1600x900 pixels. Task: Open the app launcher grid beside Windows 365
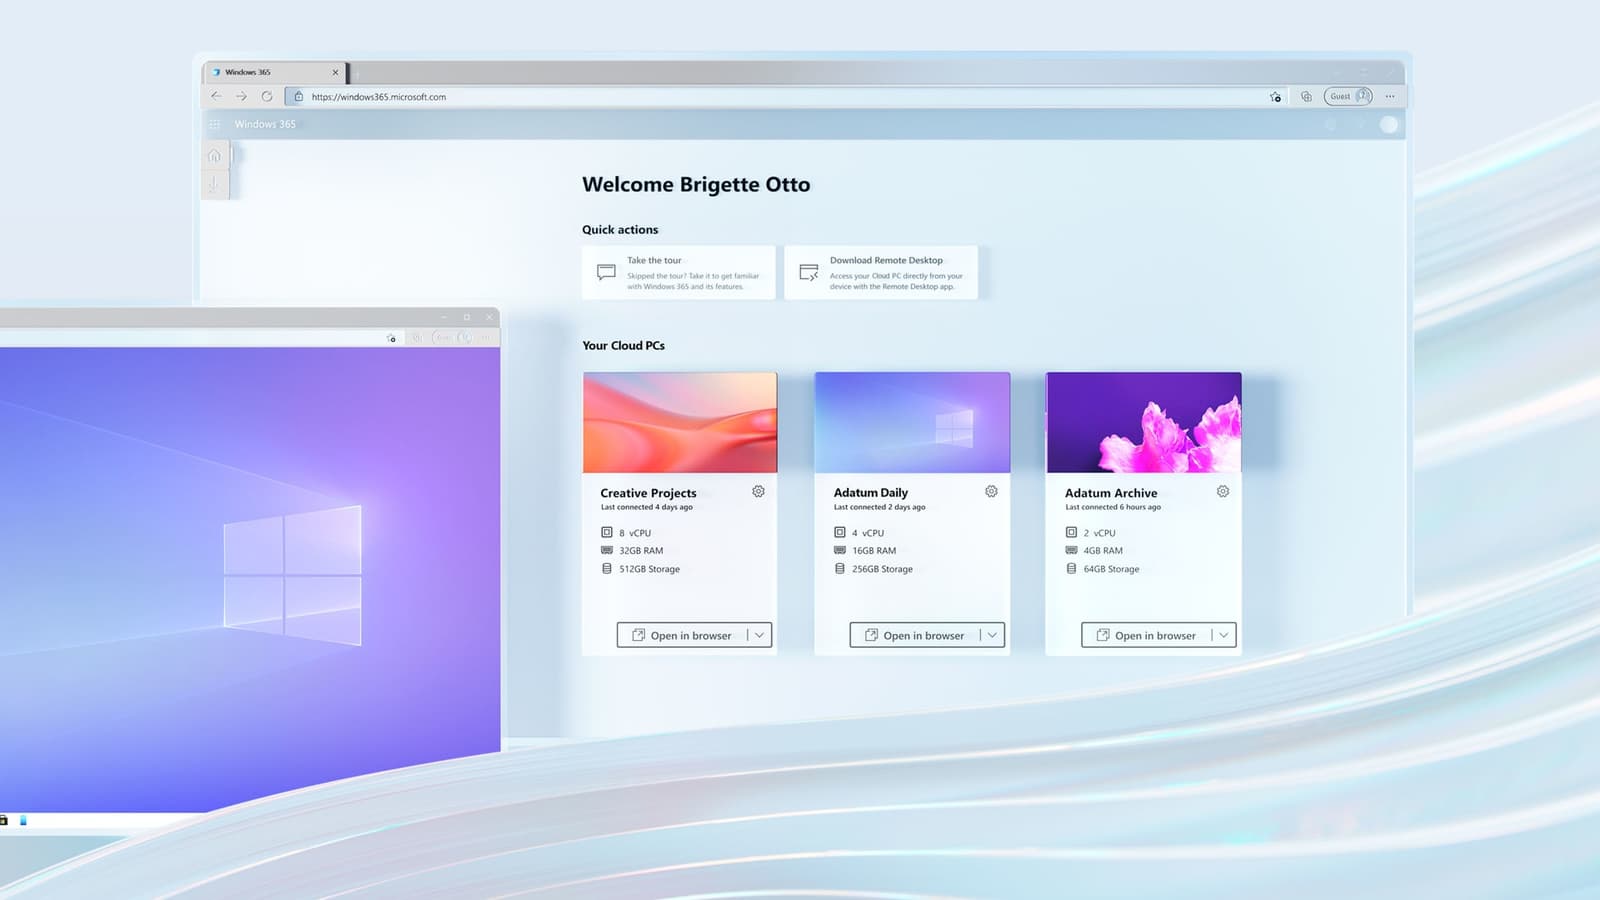[x=214, y=124]
